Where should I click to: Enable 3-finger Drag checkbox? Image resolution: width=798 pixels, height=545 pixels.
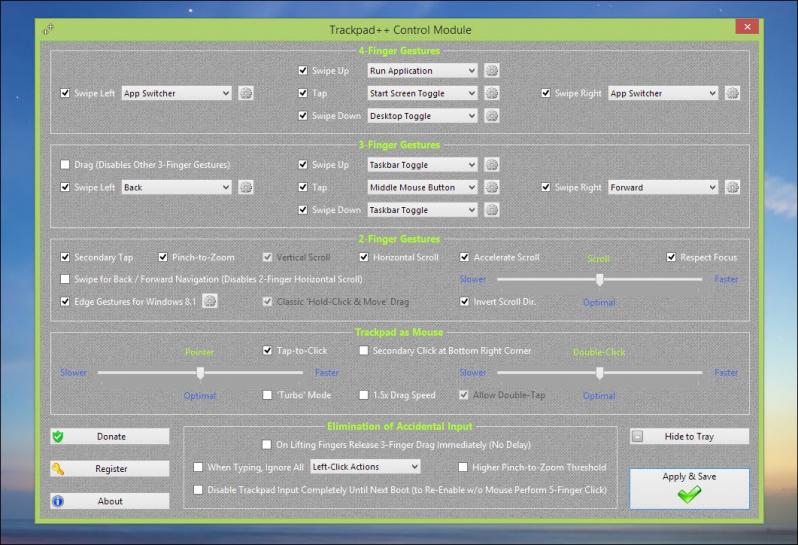66,165
